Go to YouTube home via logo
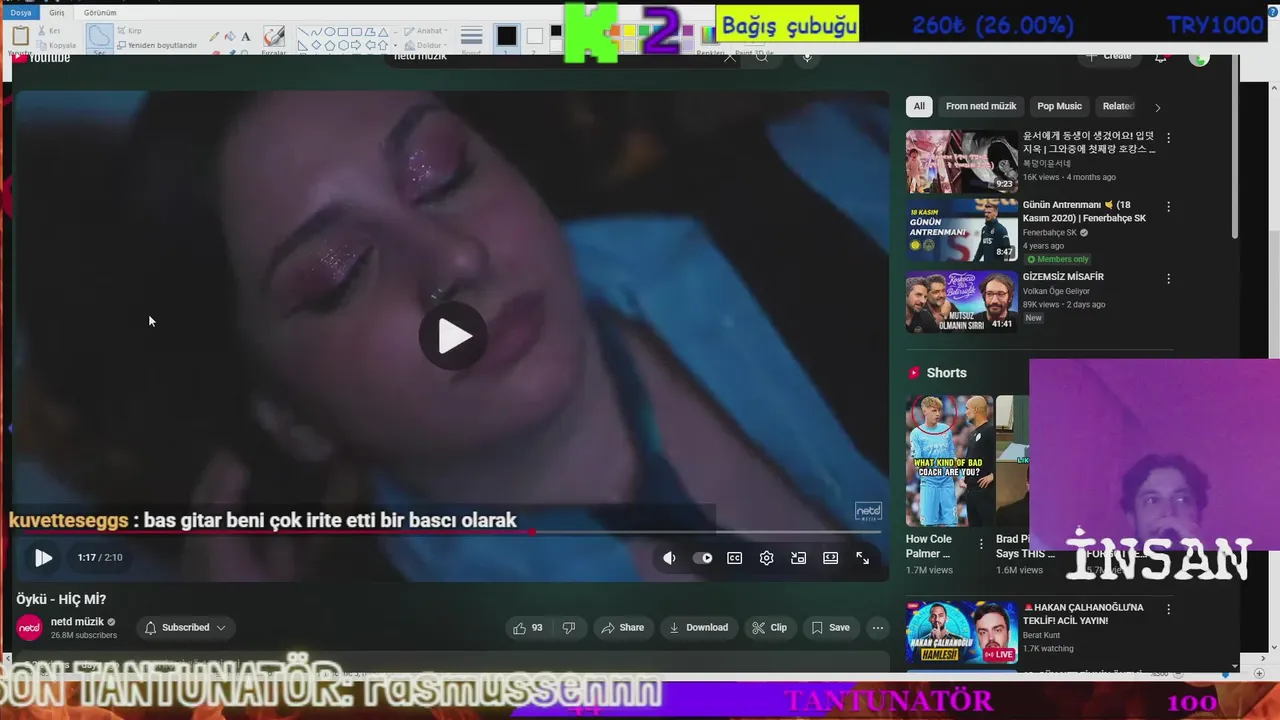This screenshot has width=1280, height=720. 42,58
